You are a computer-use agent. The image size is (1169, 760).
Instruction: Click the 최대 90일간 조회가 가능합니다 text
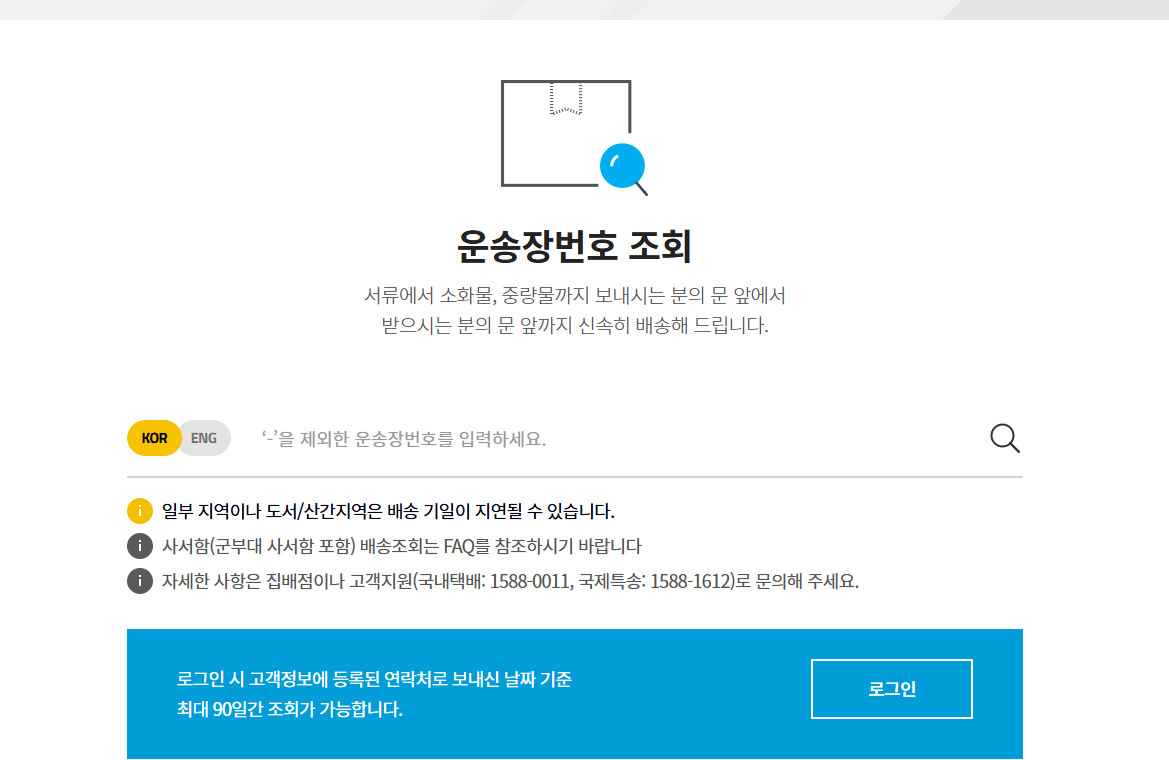pyautogui.click(x=290, y=709)
